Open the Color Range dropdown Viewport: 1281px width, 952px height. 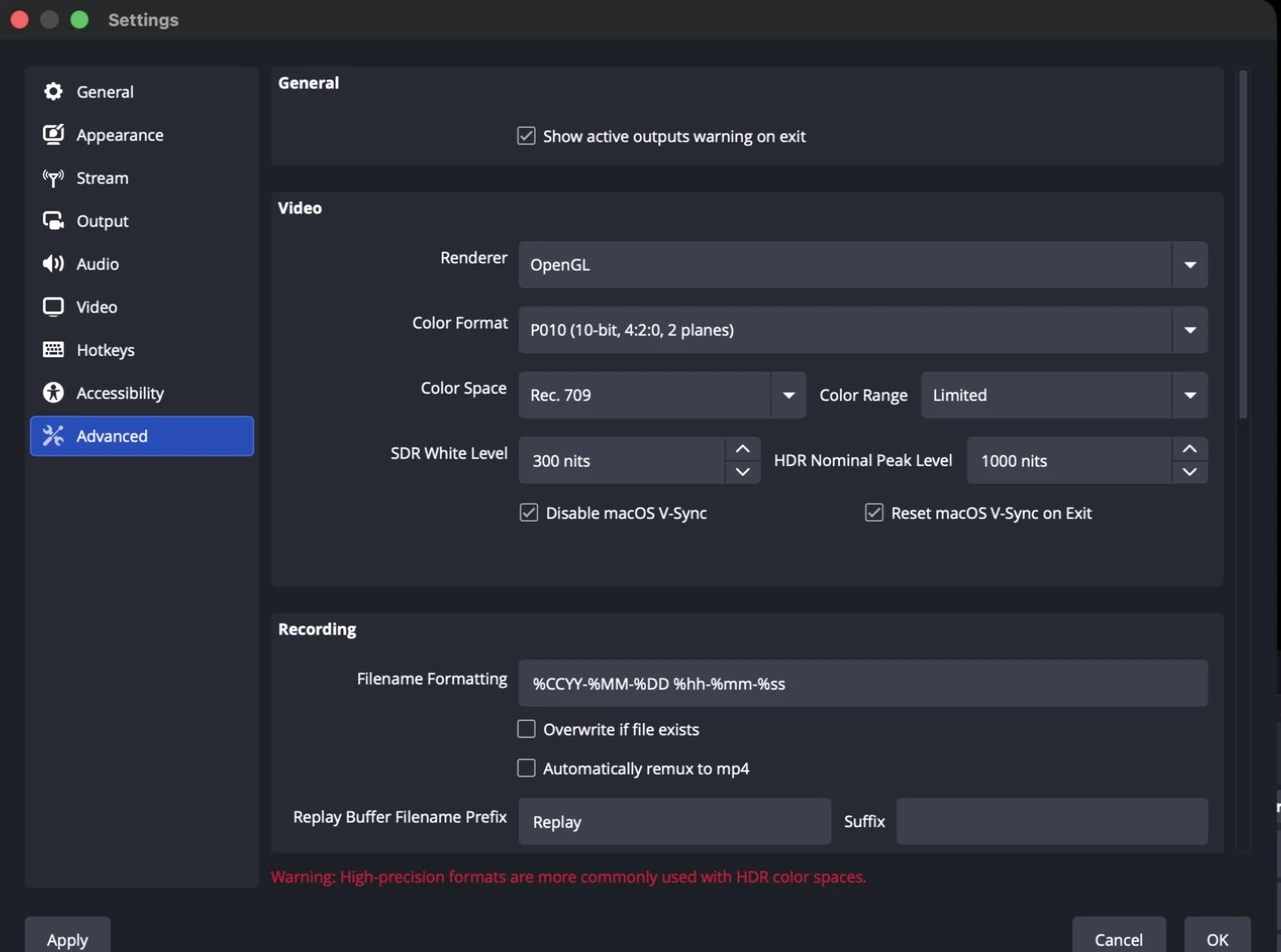(x=1064, y=395)
